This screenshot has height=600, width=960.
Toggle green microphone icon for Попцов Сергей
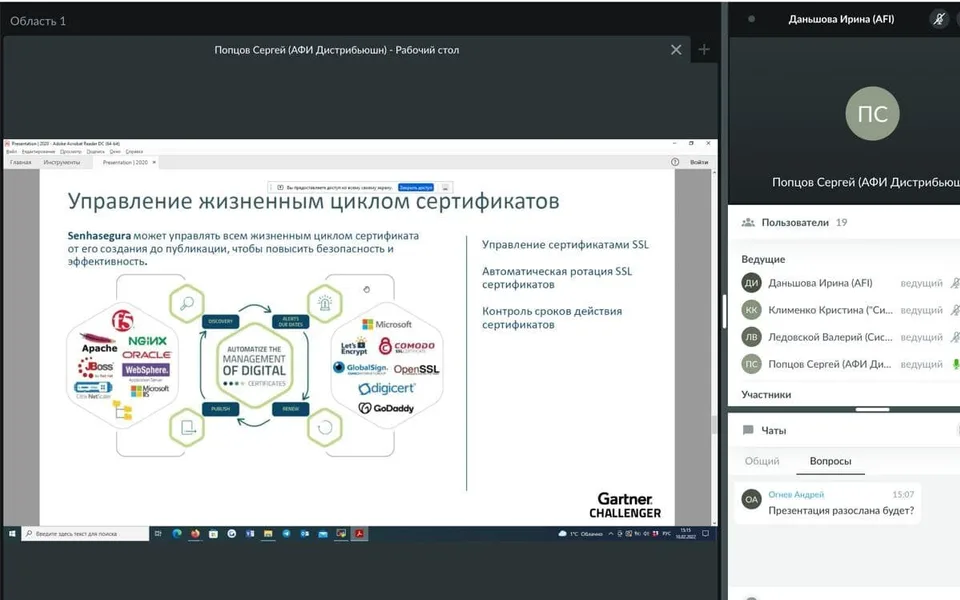coord(956,364)
